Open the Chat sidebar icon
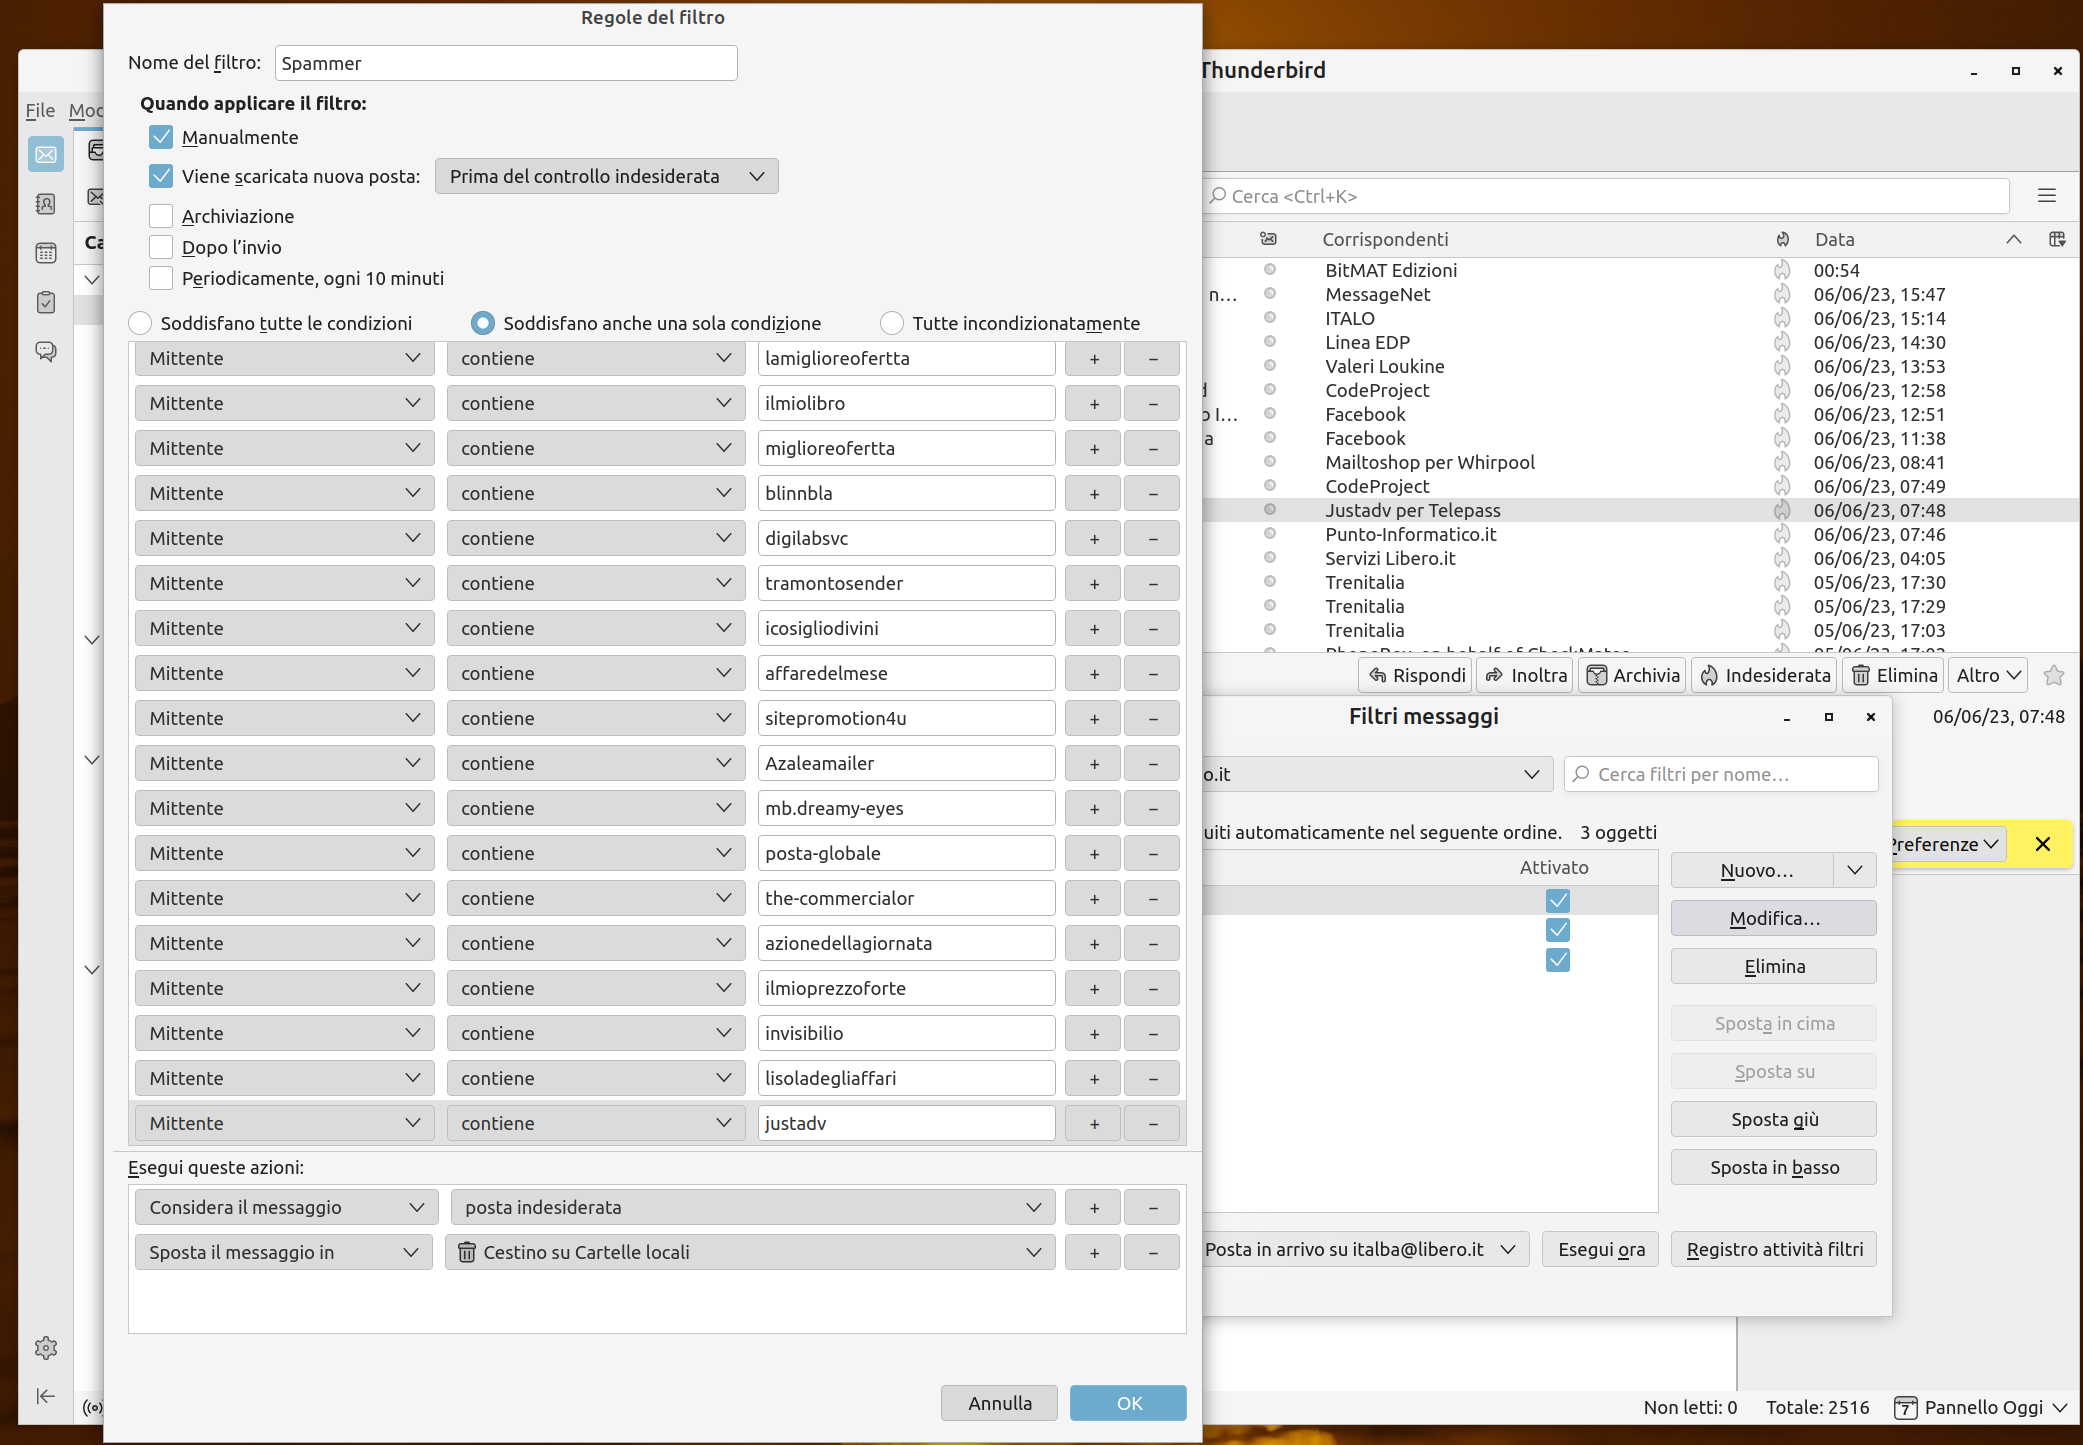The height and width of the screenshot is (1445, 2083). point(45,351)
